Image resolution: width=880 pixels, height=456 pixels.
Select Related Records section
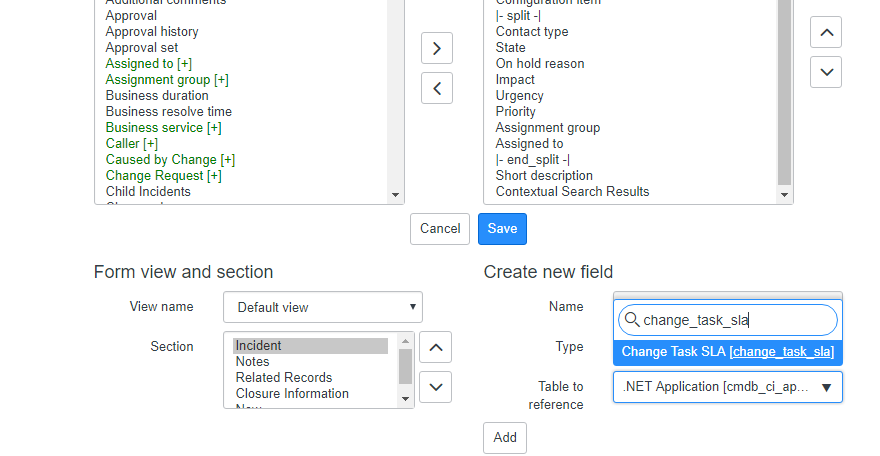pos(310,377)
